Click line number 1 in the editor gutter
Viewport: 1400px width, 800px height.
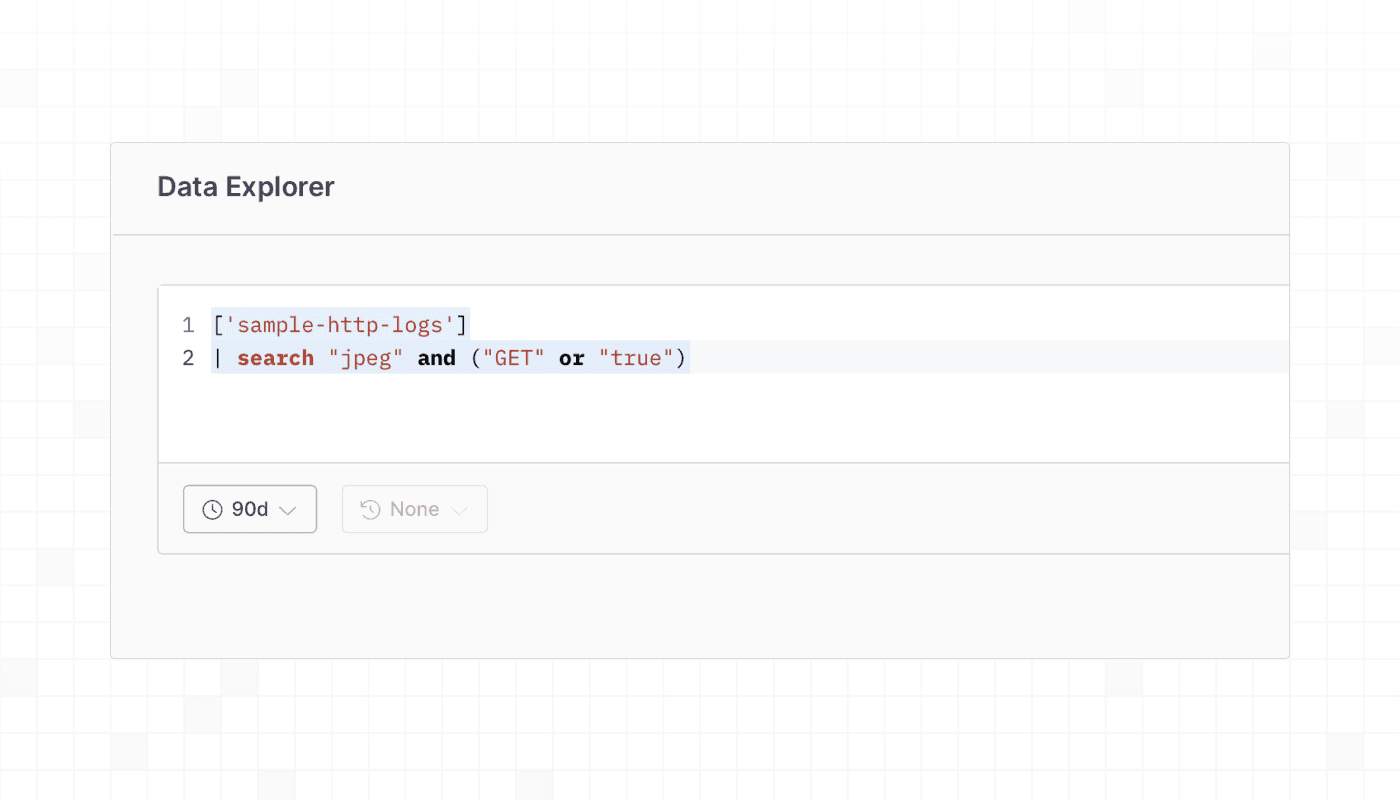(x=188, y=325)
